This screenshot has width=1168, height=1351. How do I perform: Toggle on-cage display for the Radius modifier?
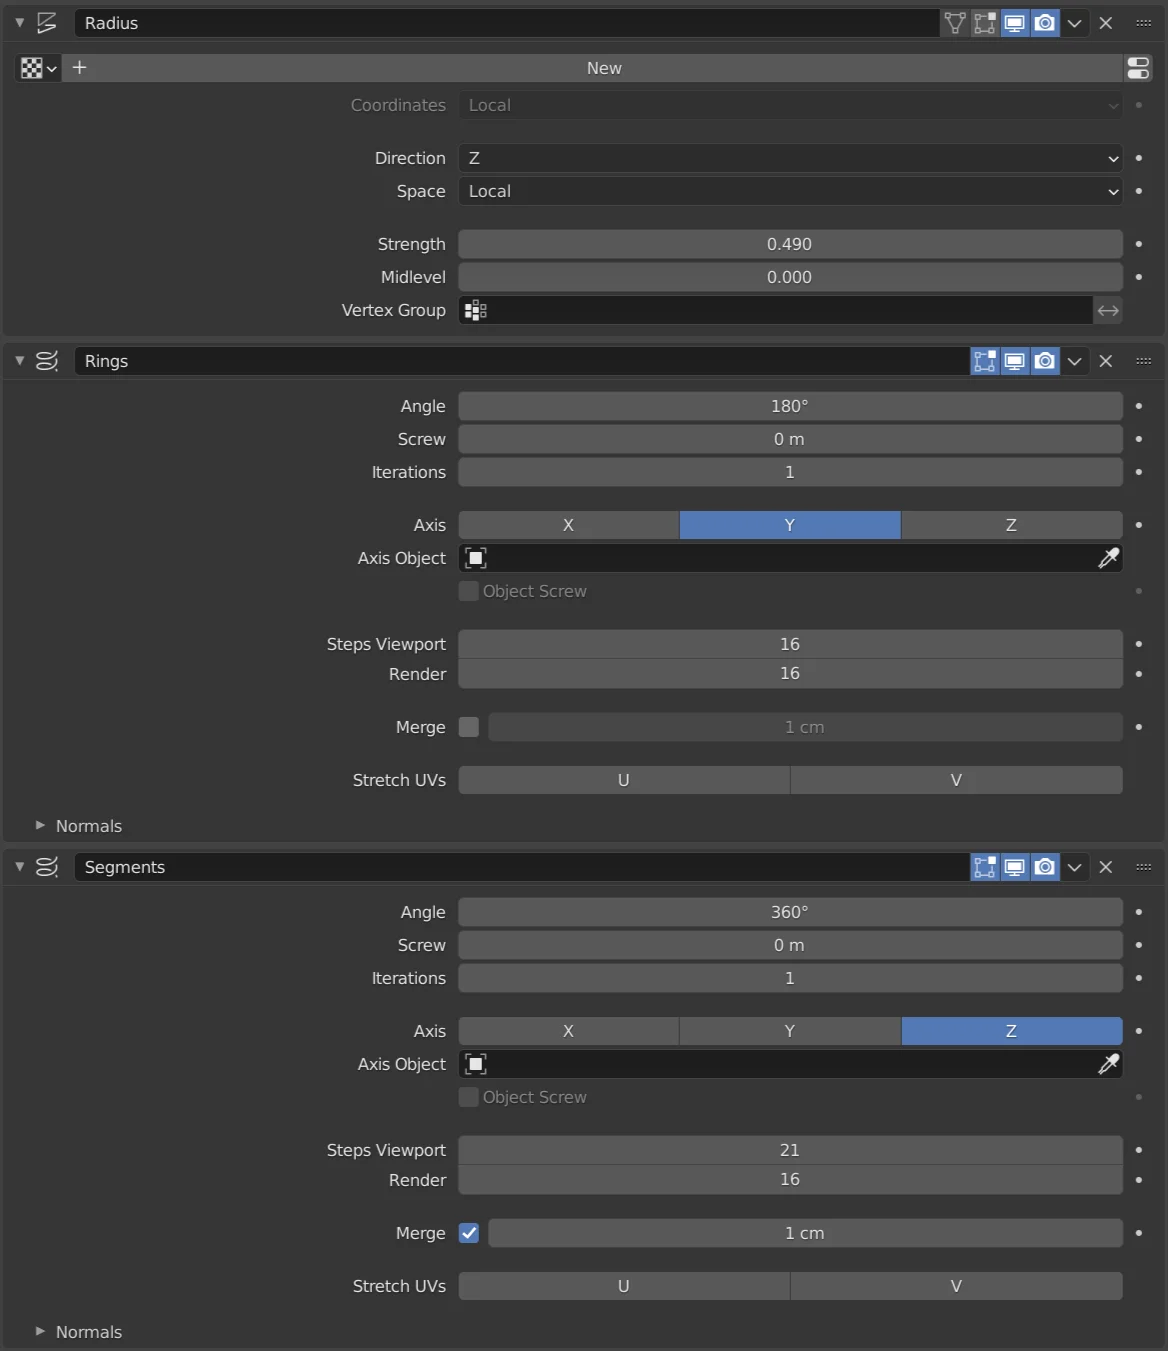pos(955,23)
